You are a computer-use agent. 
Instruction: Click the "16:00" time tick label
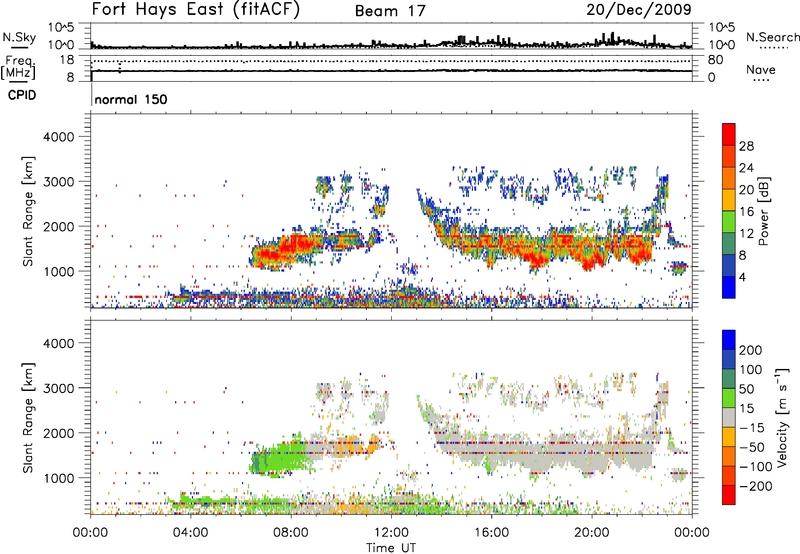491,532
